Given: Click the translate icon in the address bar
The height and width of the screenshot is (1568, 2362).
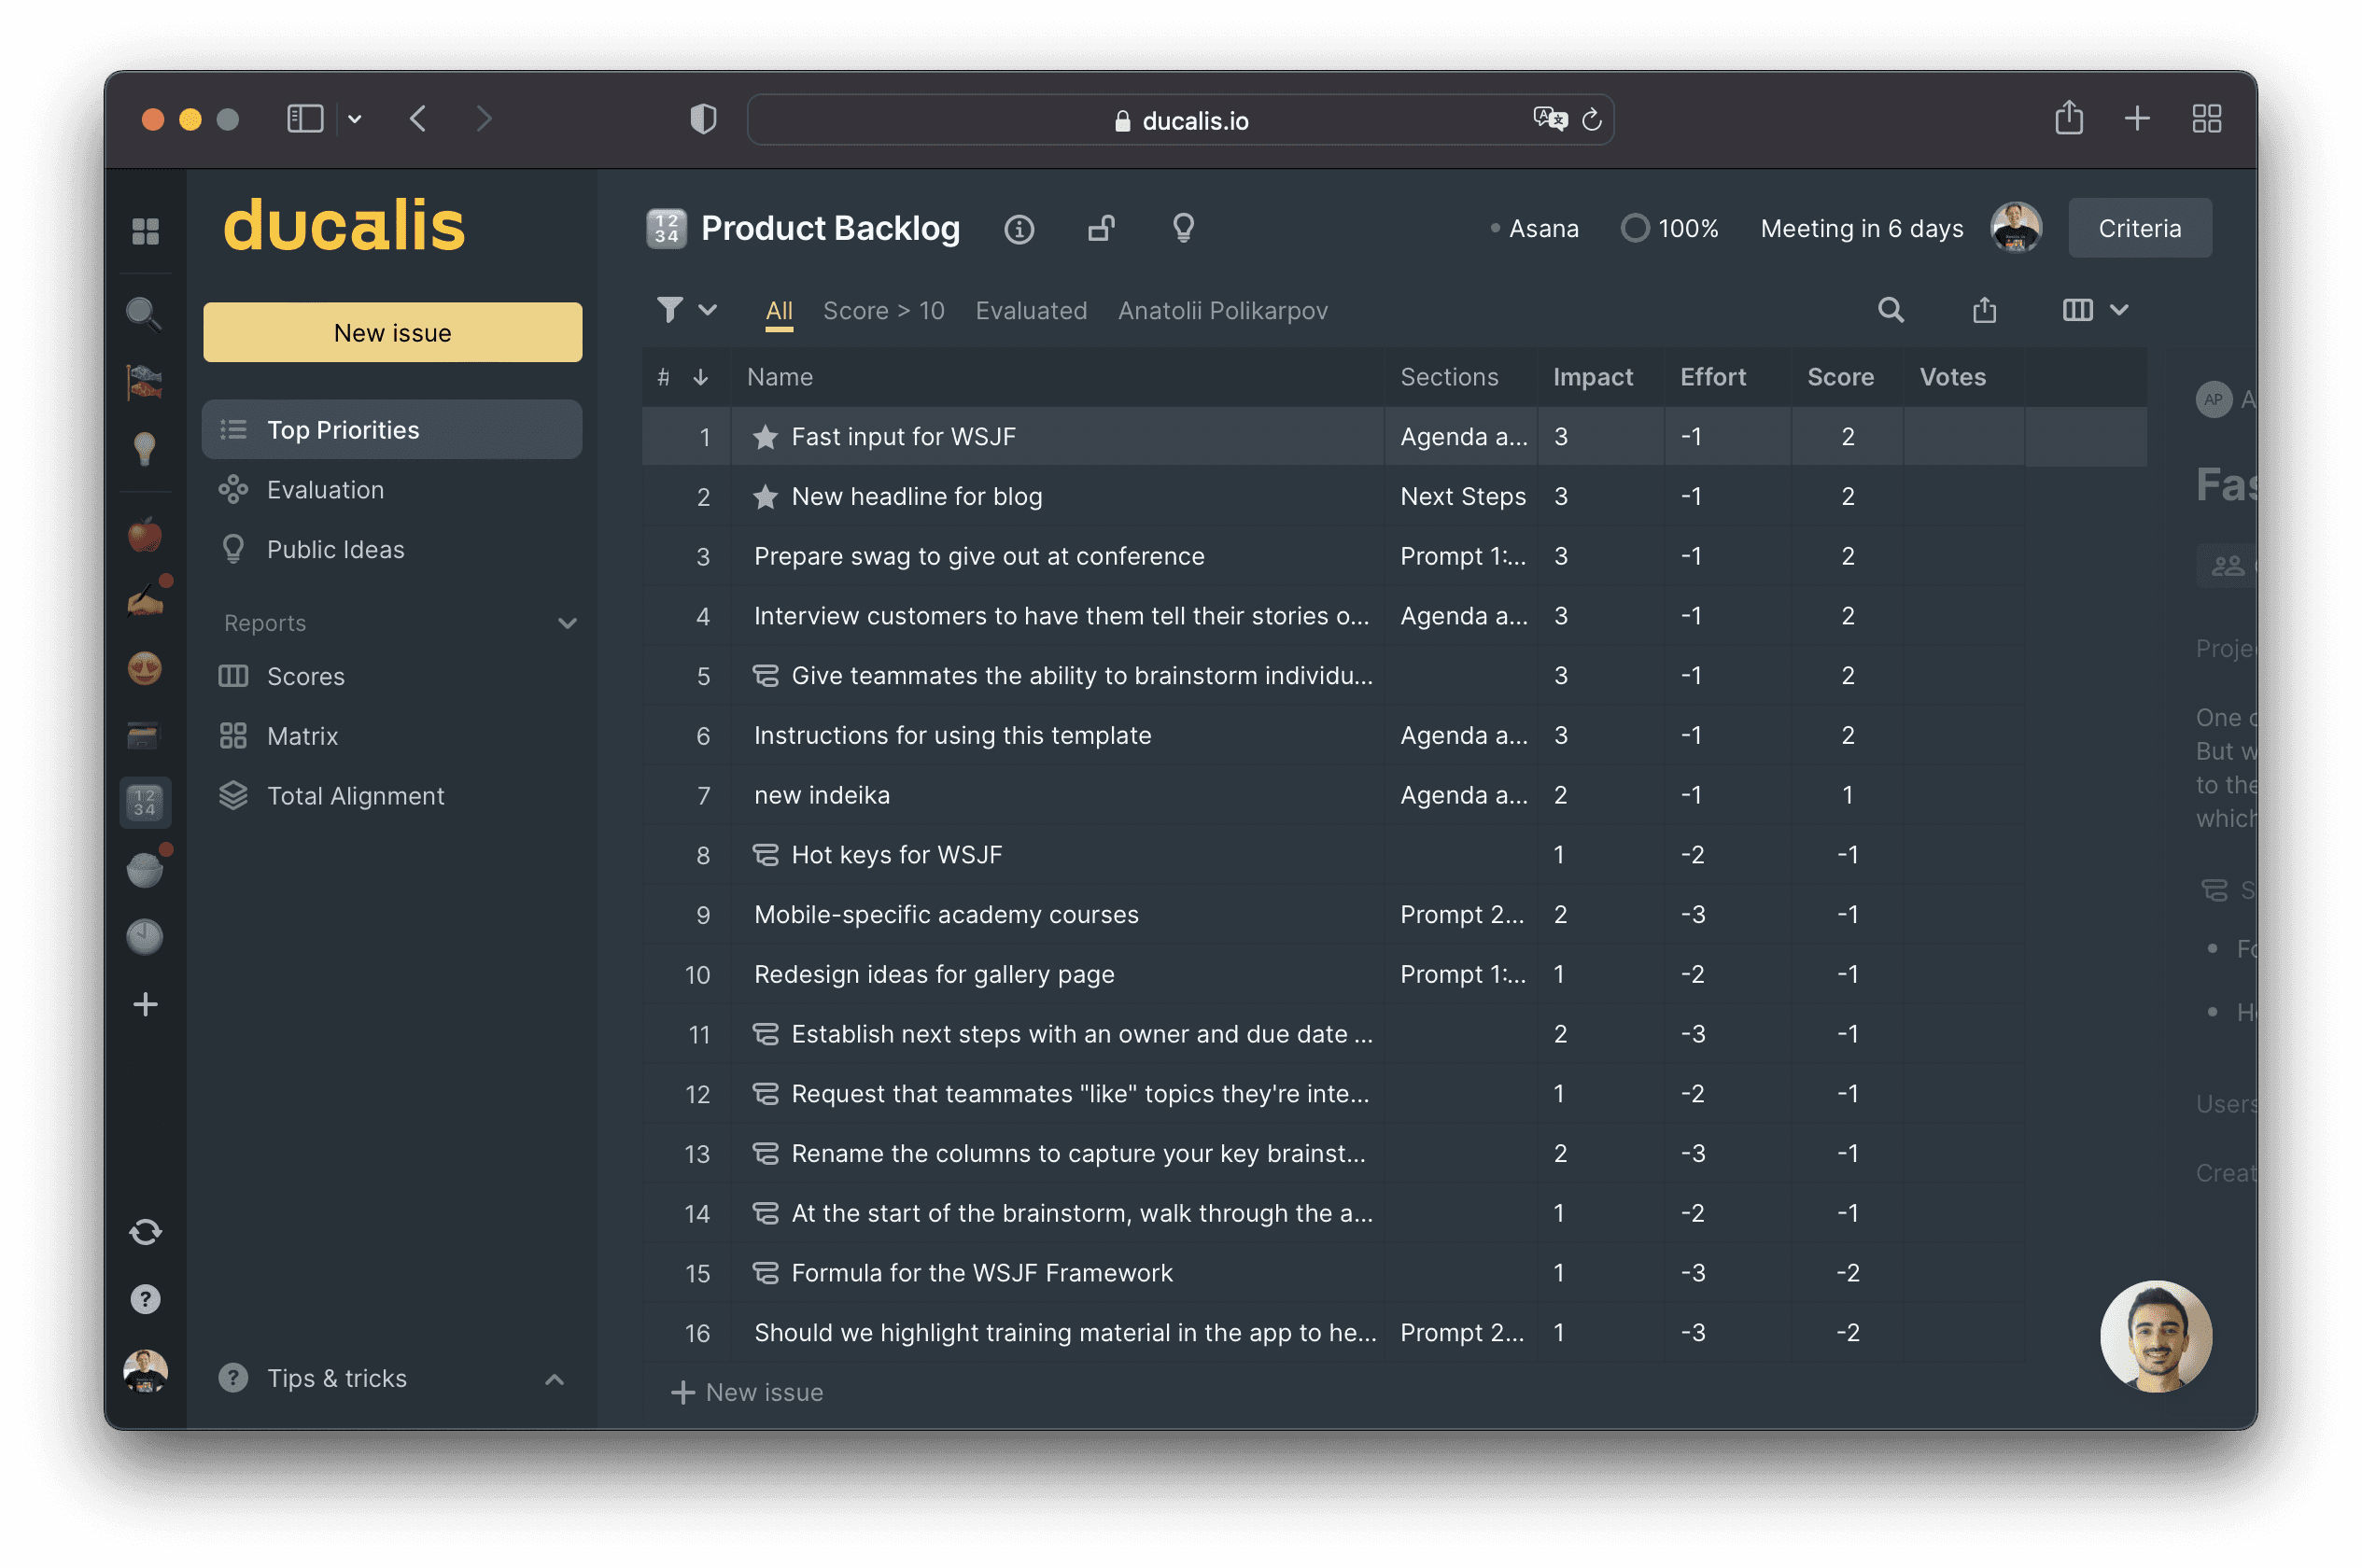Looking at the screenshot, I should point(1549,119).
